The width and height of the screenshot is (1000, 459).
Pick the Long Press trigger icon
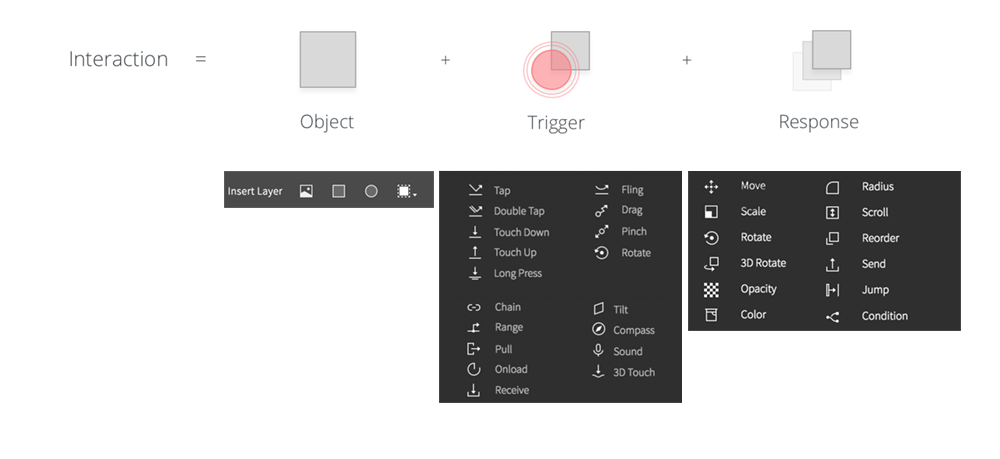pos(474,273)
